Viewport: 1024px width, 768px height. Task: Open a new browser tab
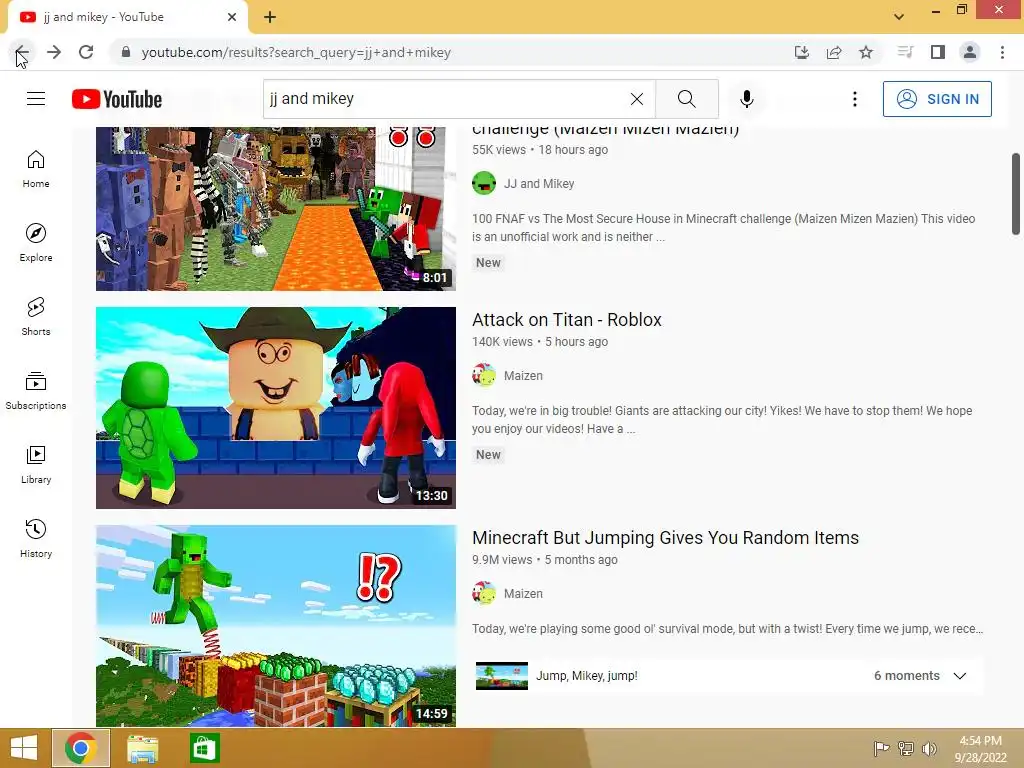270,17
